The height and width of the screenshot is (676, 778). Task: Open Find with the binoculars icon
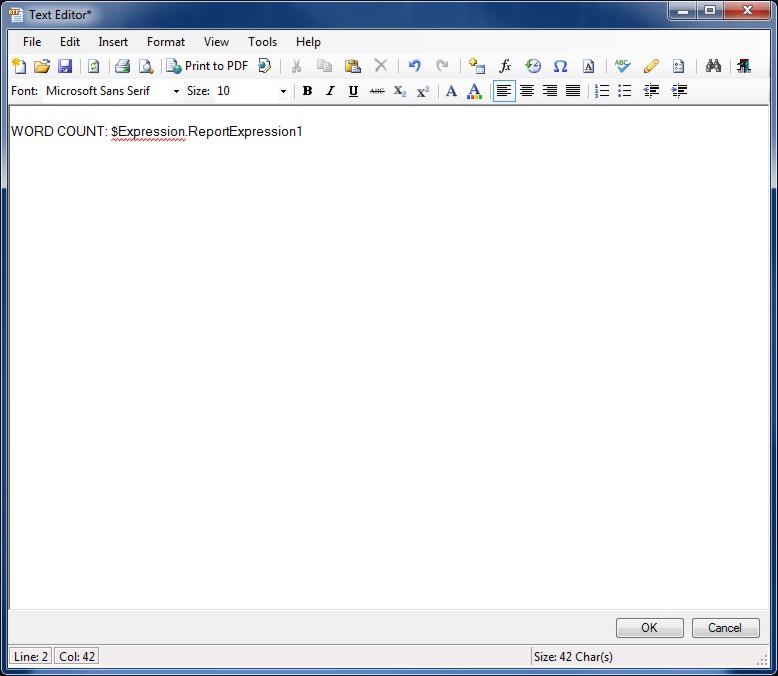coord(713,66)
